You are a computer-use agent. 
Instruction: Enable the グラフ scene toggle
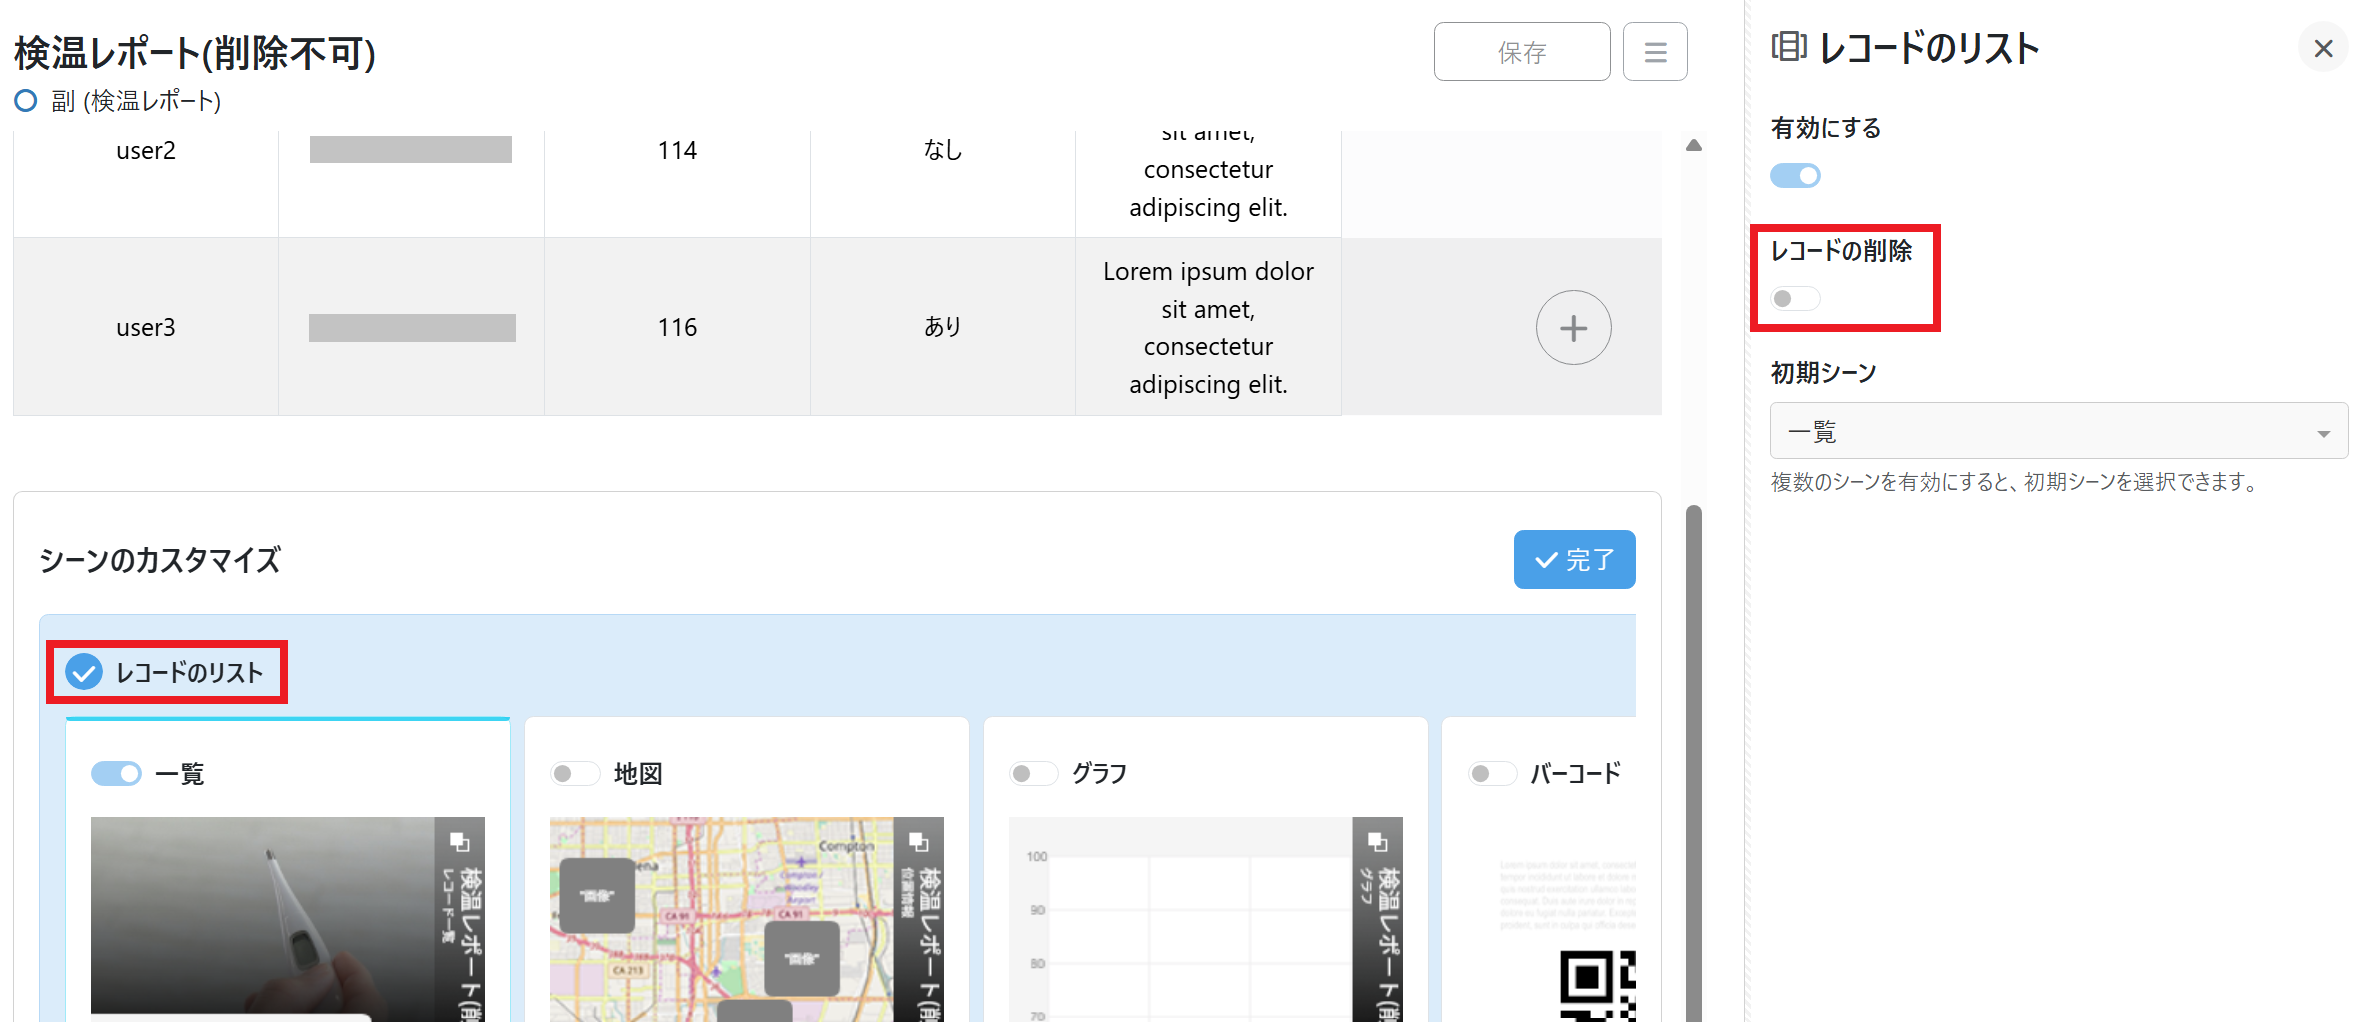1033,773
